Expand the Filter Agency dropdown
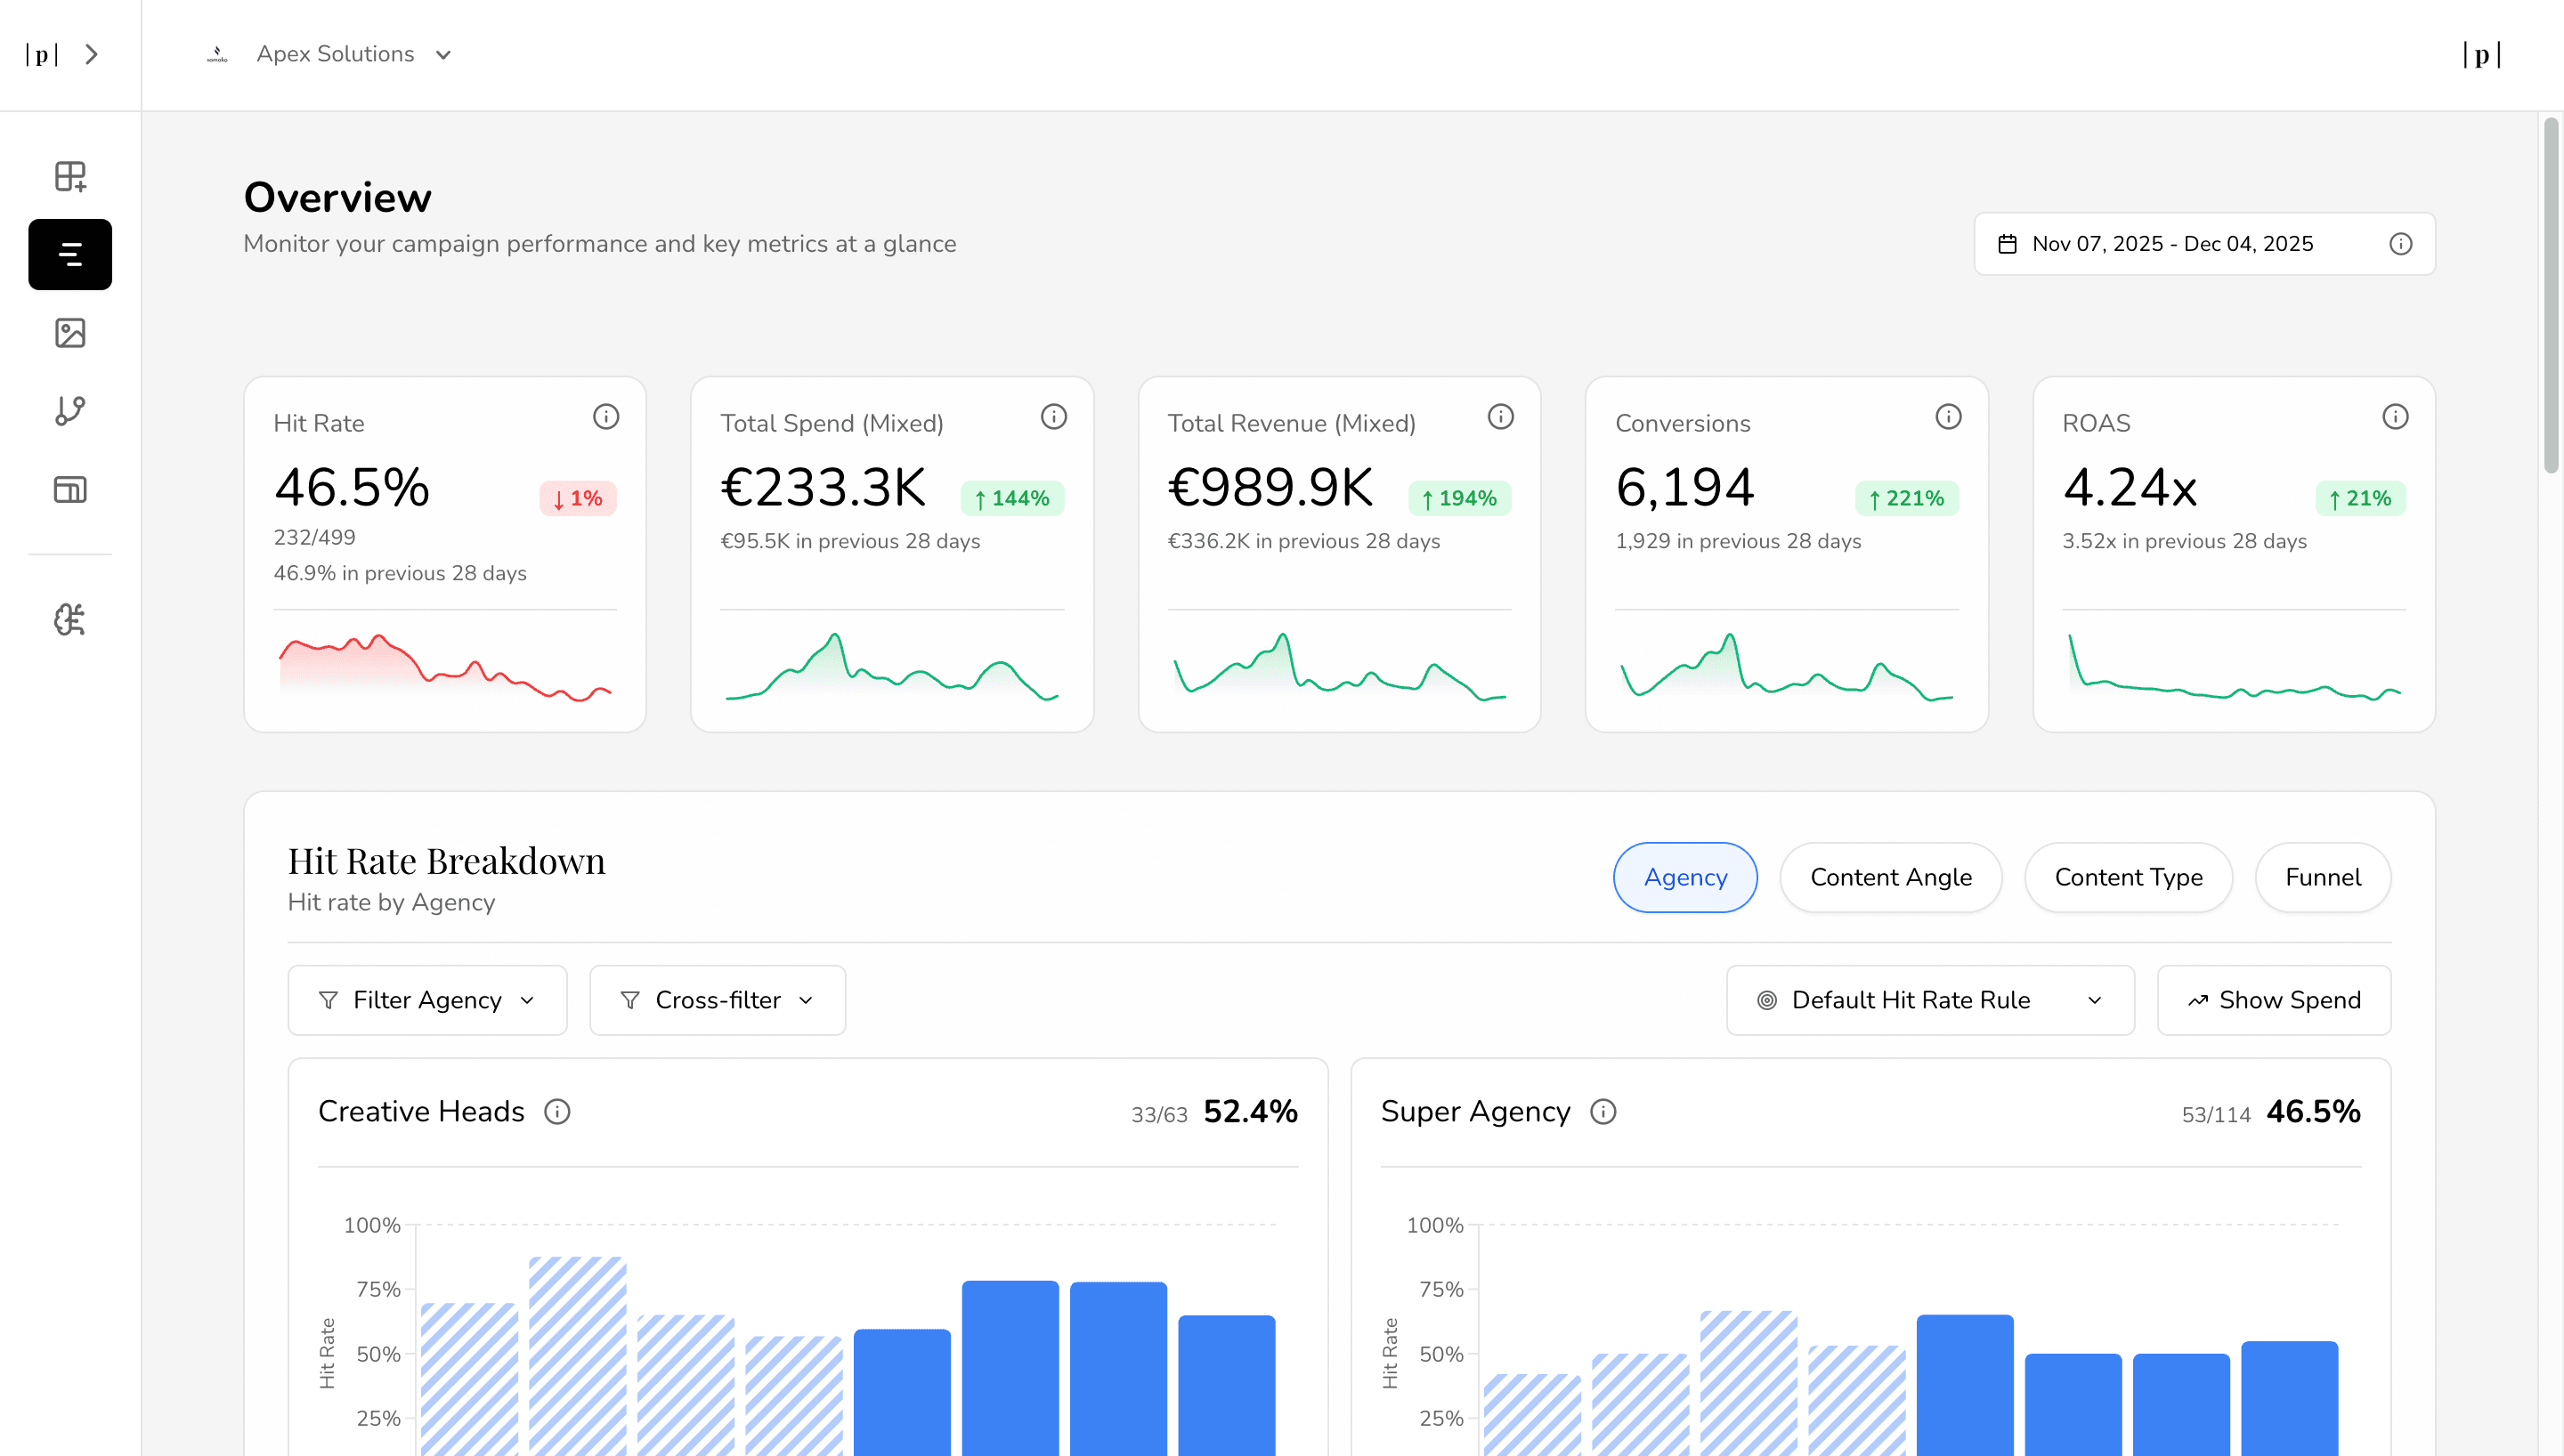 pyautogui.click(x=427, y=1000)
